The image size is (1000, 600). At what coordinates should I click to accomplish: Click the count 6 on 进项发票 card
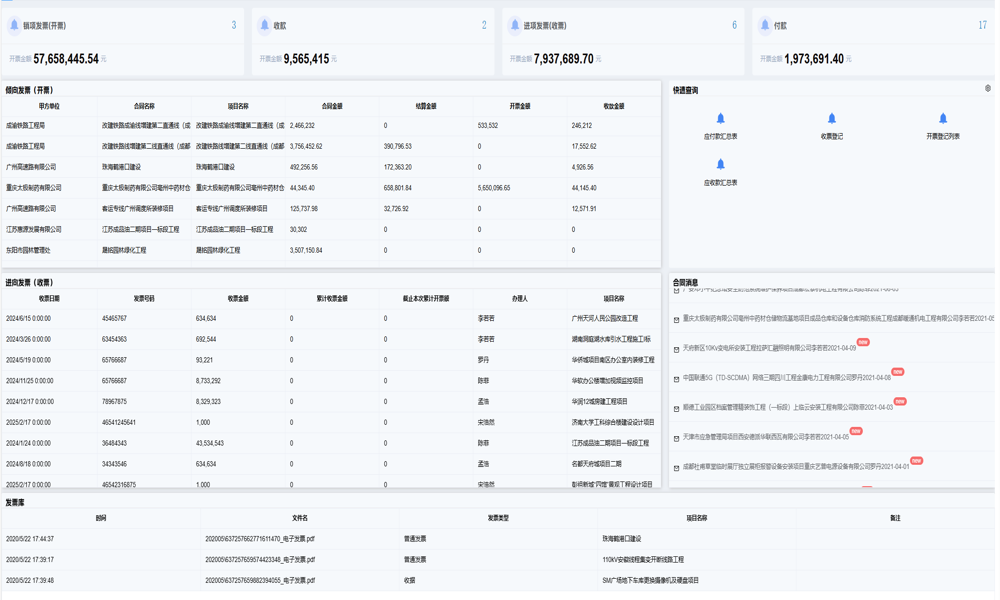tap(734, 26)
